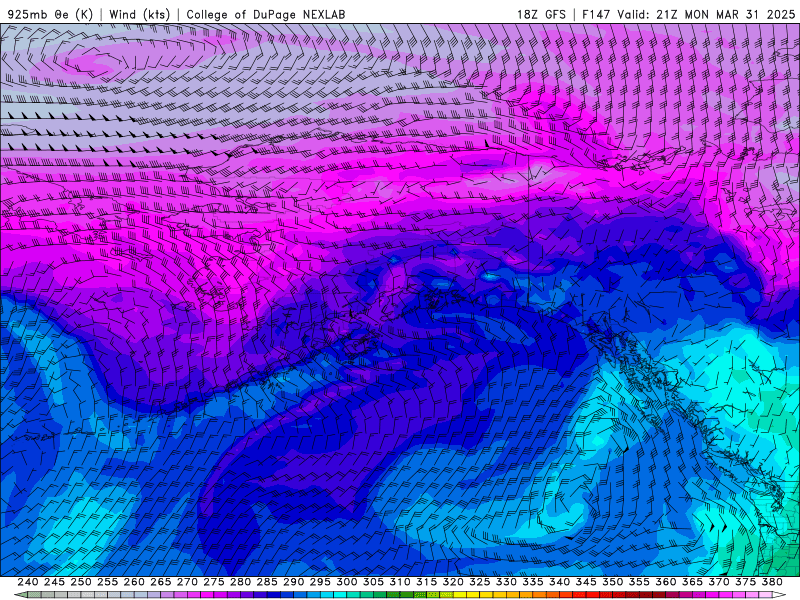
Task: Click the 280 value on the color scale
Action: (240, 582)
